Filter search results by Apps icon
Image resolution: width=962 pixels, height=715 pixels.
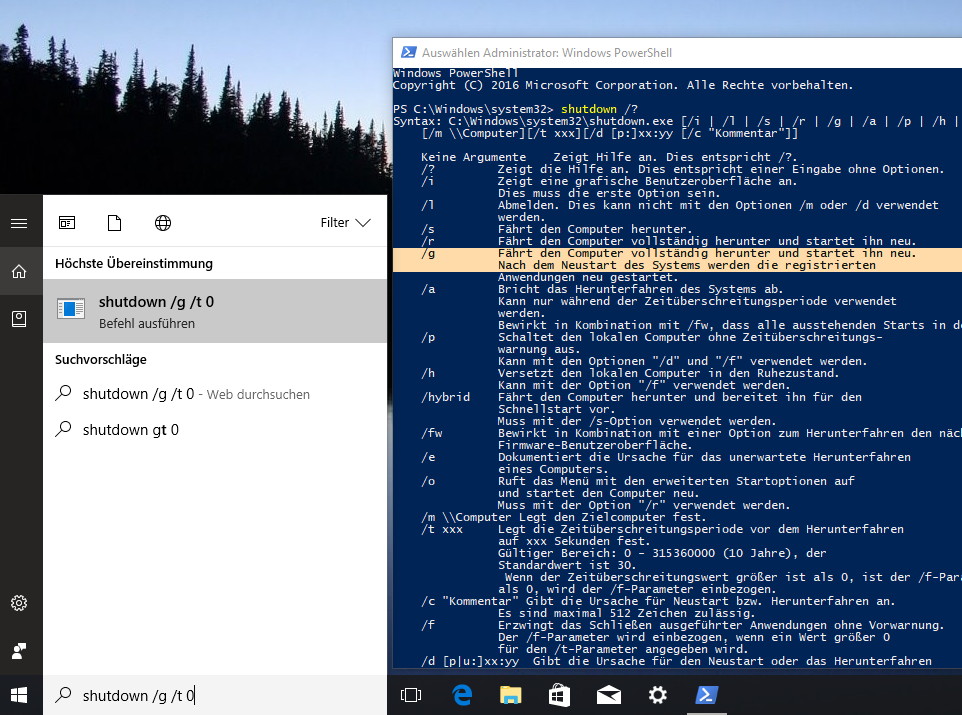[67, 223]
